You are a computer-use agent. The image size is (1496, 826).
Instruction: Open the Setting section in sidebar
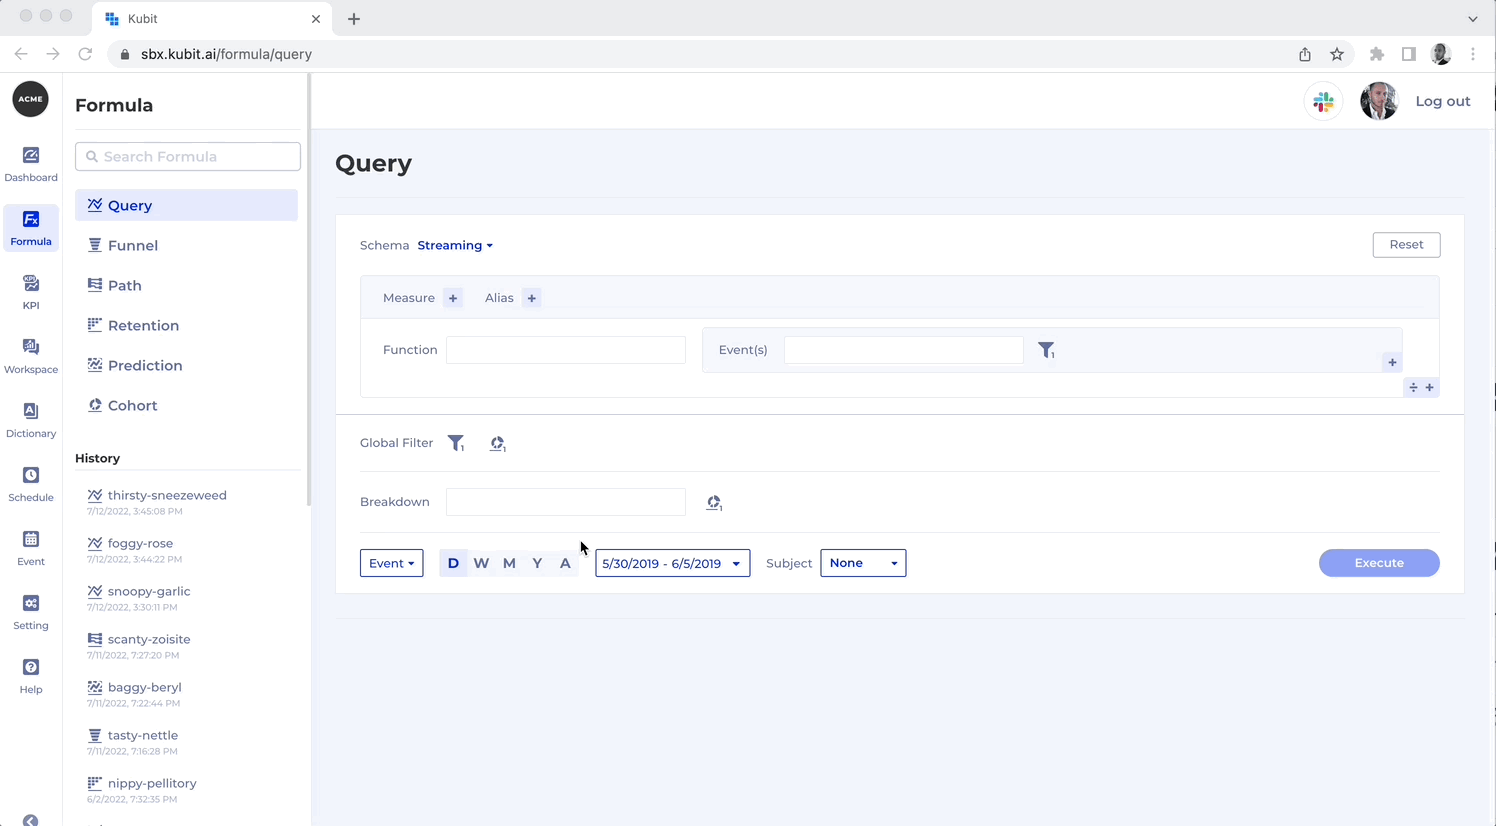31,612
